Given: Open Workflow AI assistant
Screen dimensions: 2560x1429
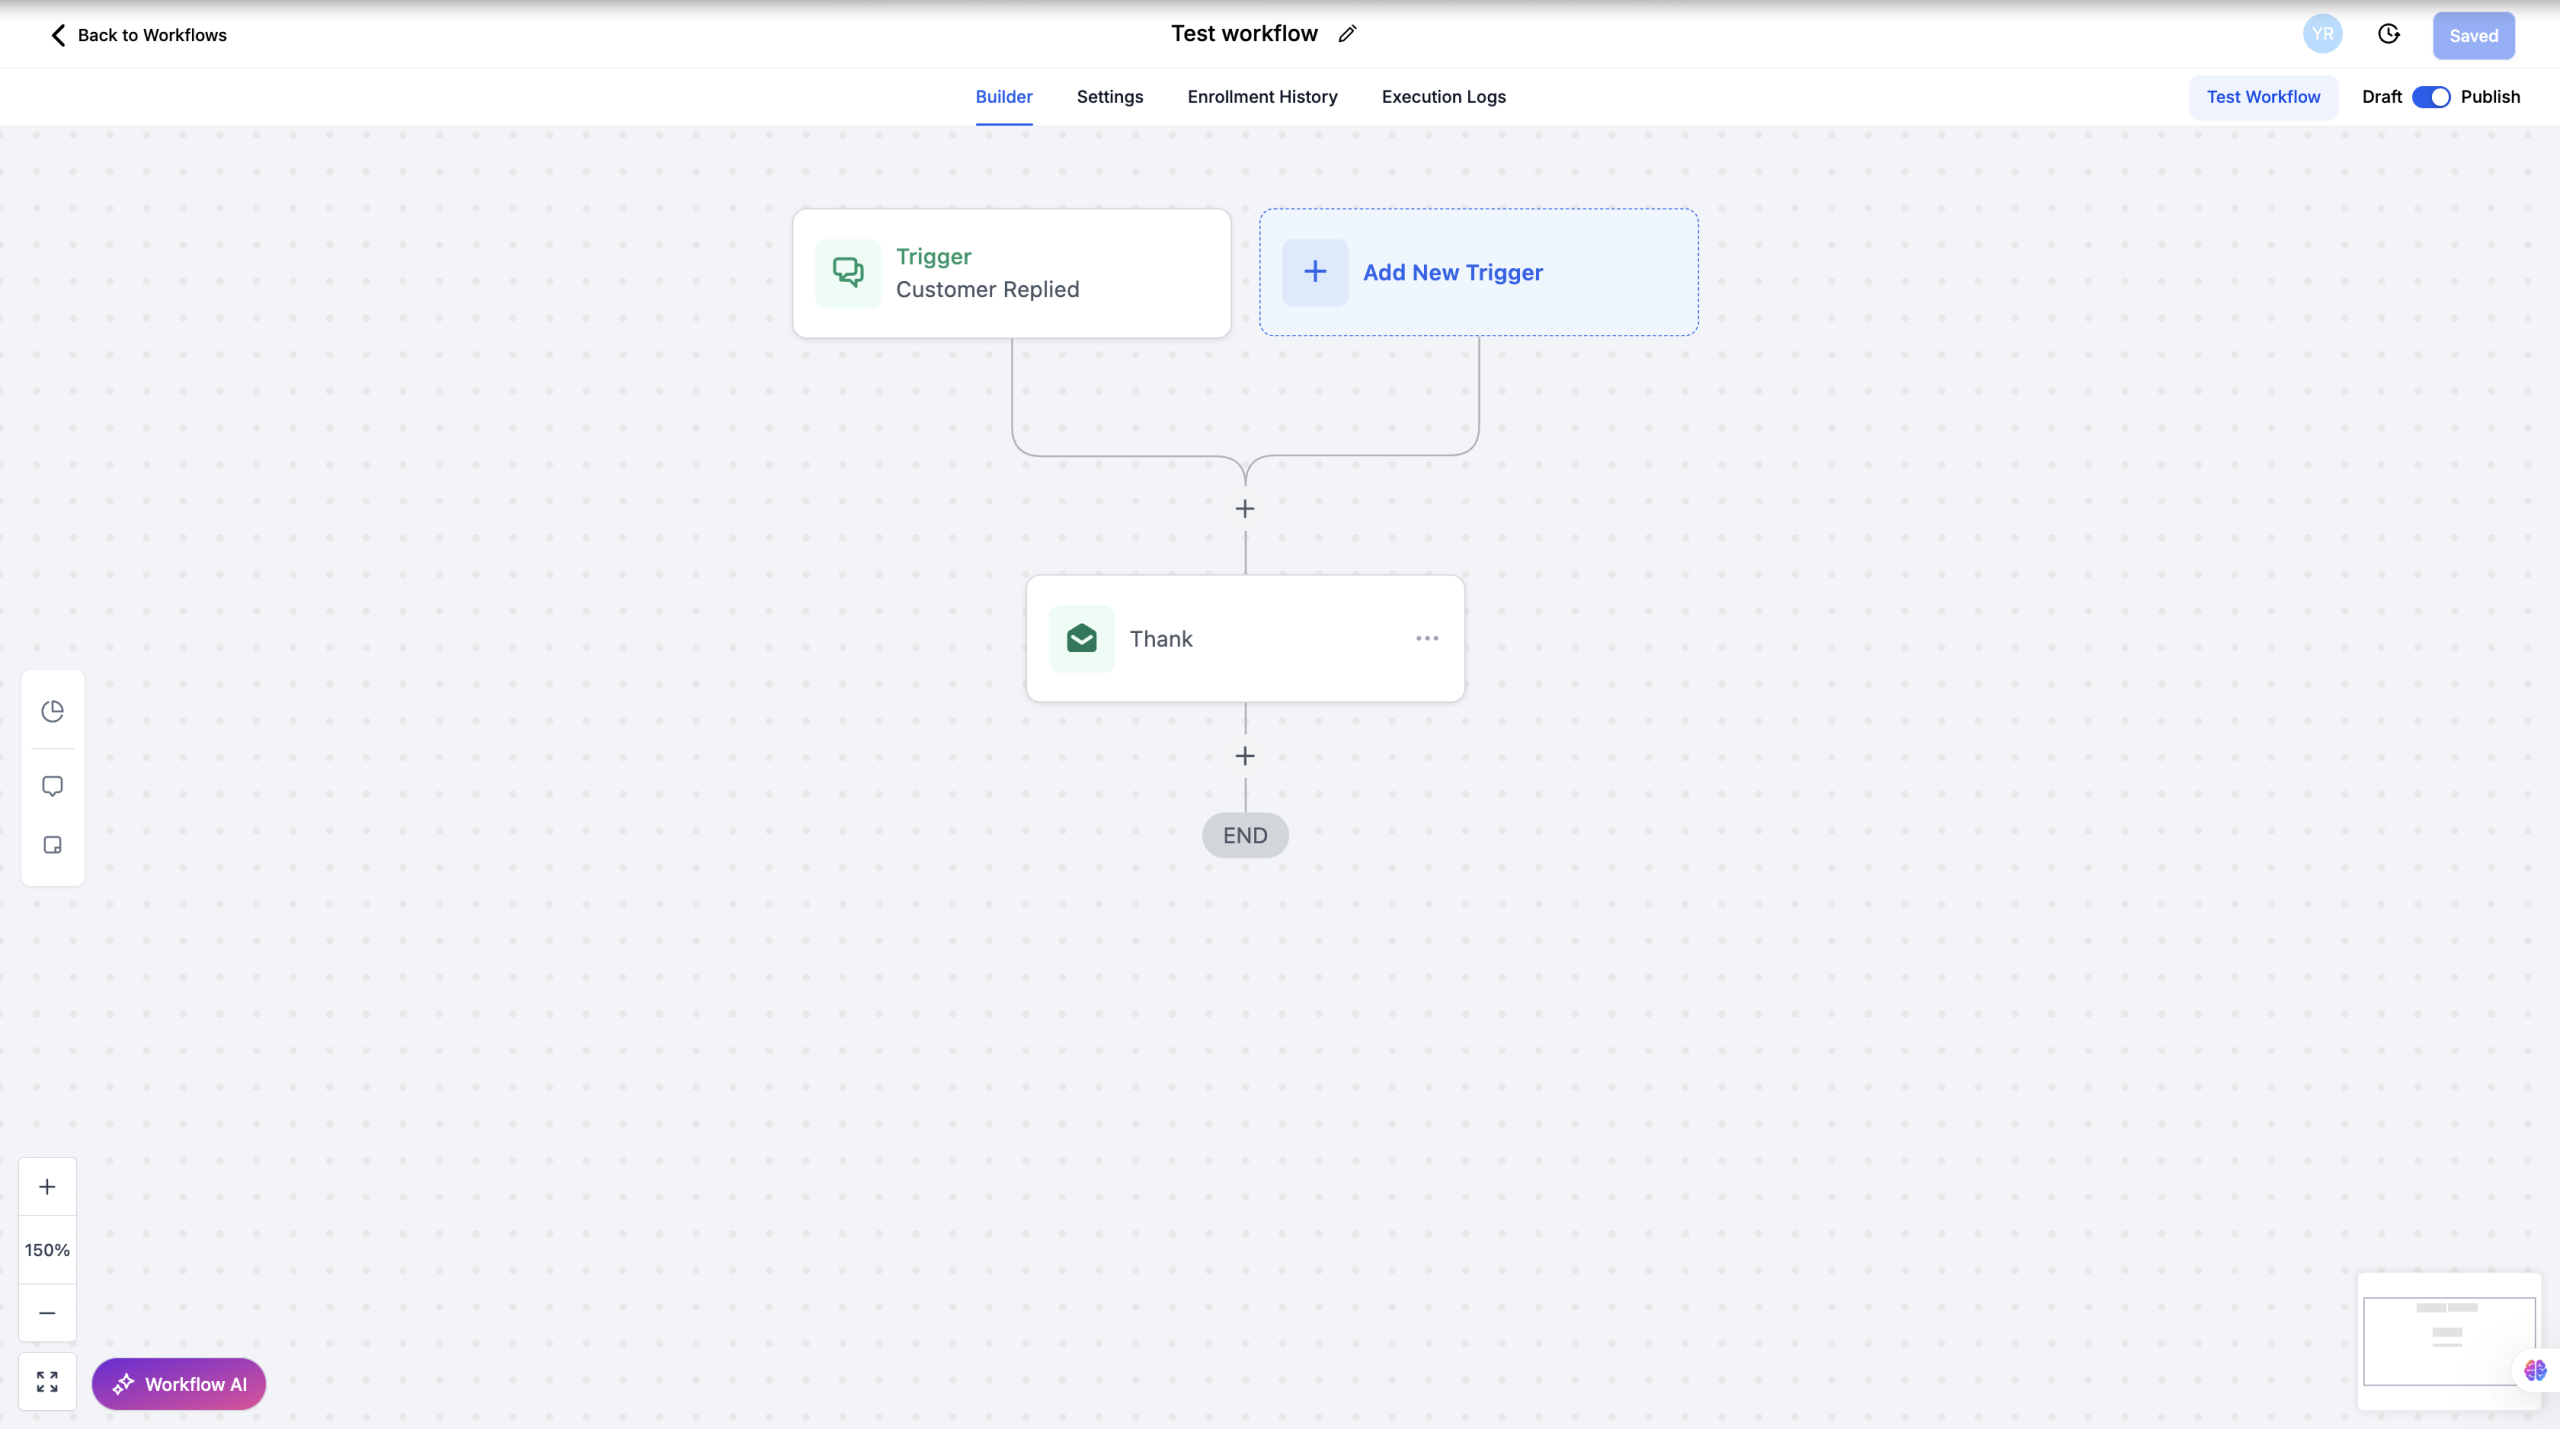Looking at the screenshot, I should [179, 1384].
